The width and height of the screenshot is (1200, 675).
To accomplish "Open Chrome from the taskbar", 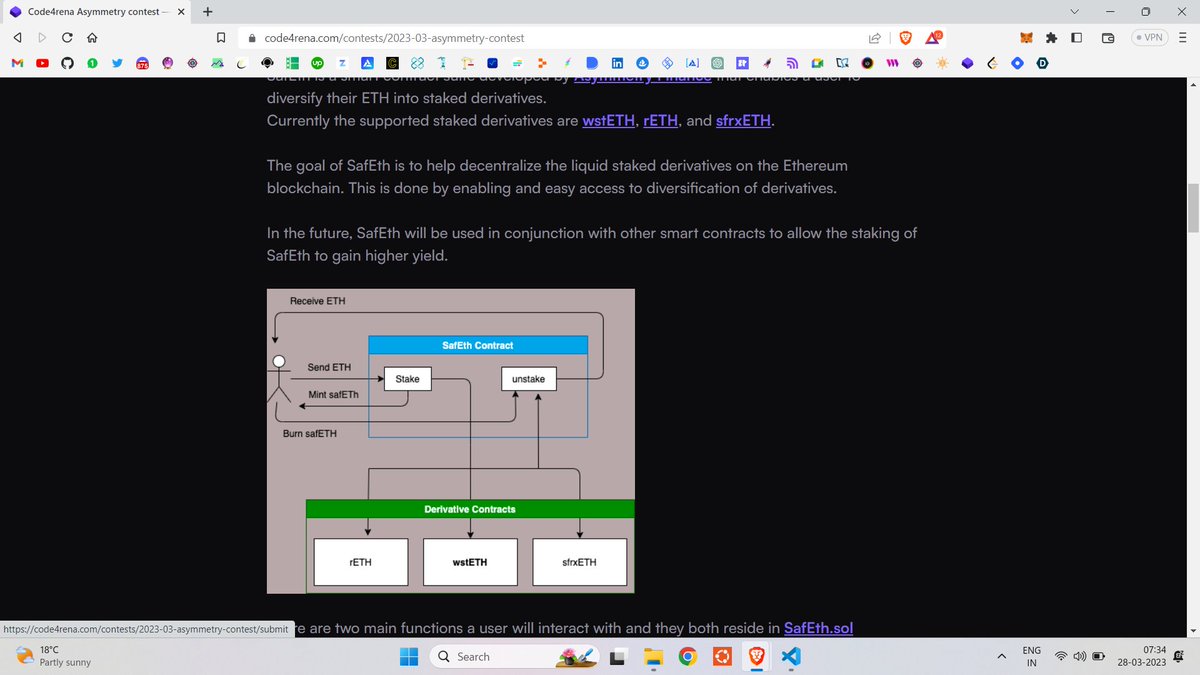I will pos(687,657).
